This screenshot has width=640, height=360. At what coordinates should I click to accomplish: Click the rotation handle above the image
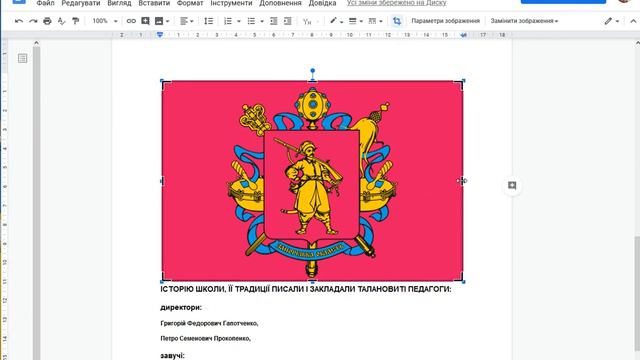coord(313,71)
